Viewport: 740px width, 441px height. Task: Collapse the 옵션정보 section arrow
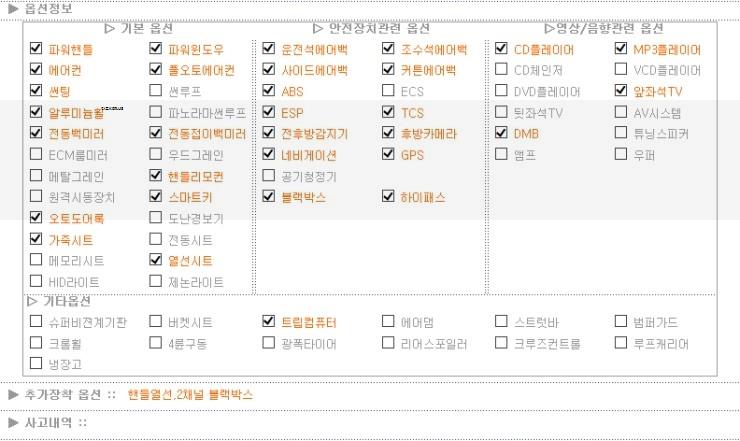pos(14,8)
